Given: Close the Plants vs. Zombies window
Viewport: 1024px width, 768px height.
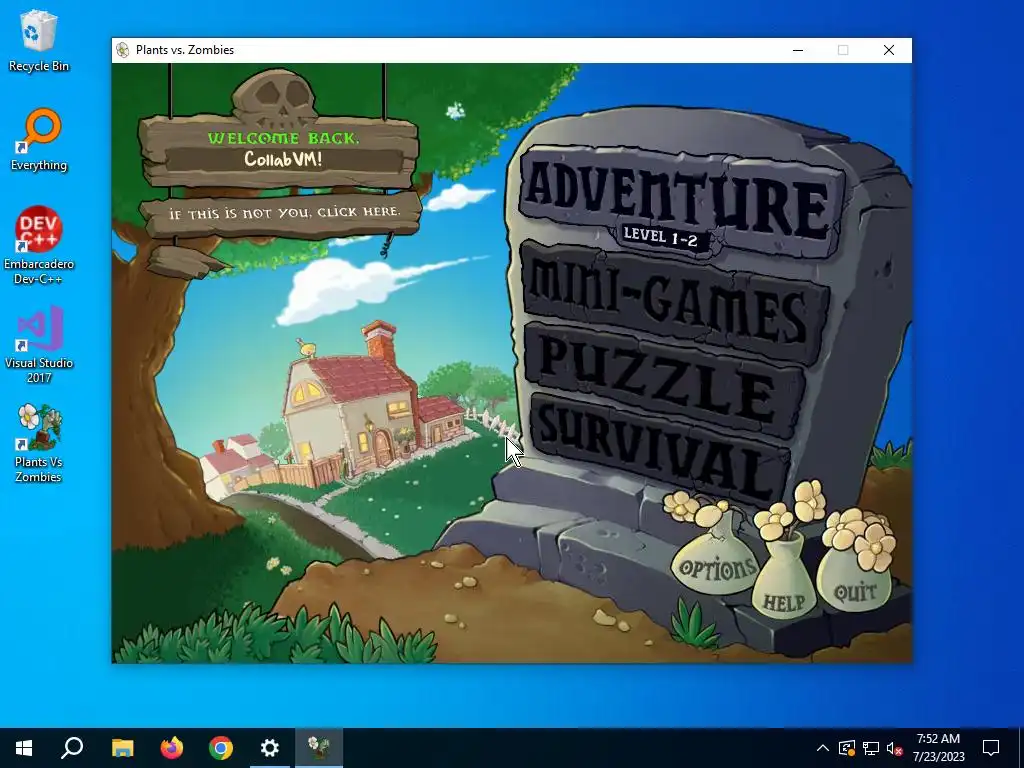Looking at the screenshot, I should pyautogui.click(x=889, y=50).
